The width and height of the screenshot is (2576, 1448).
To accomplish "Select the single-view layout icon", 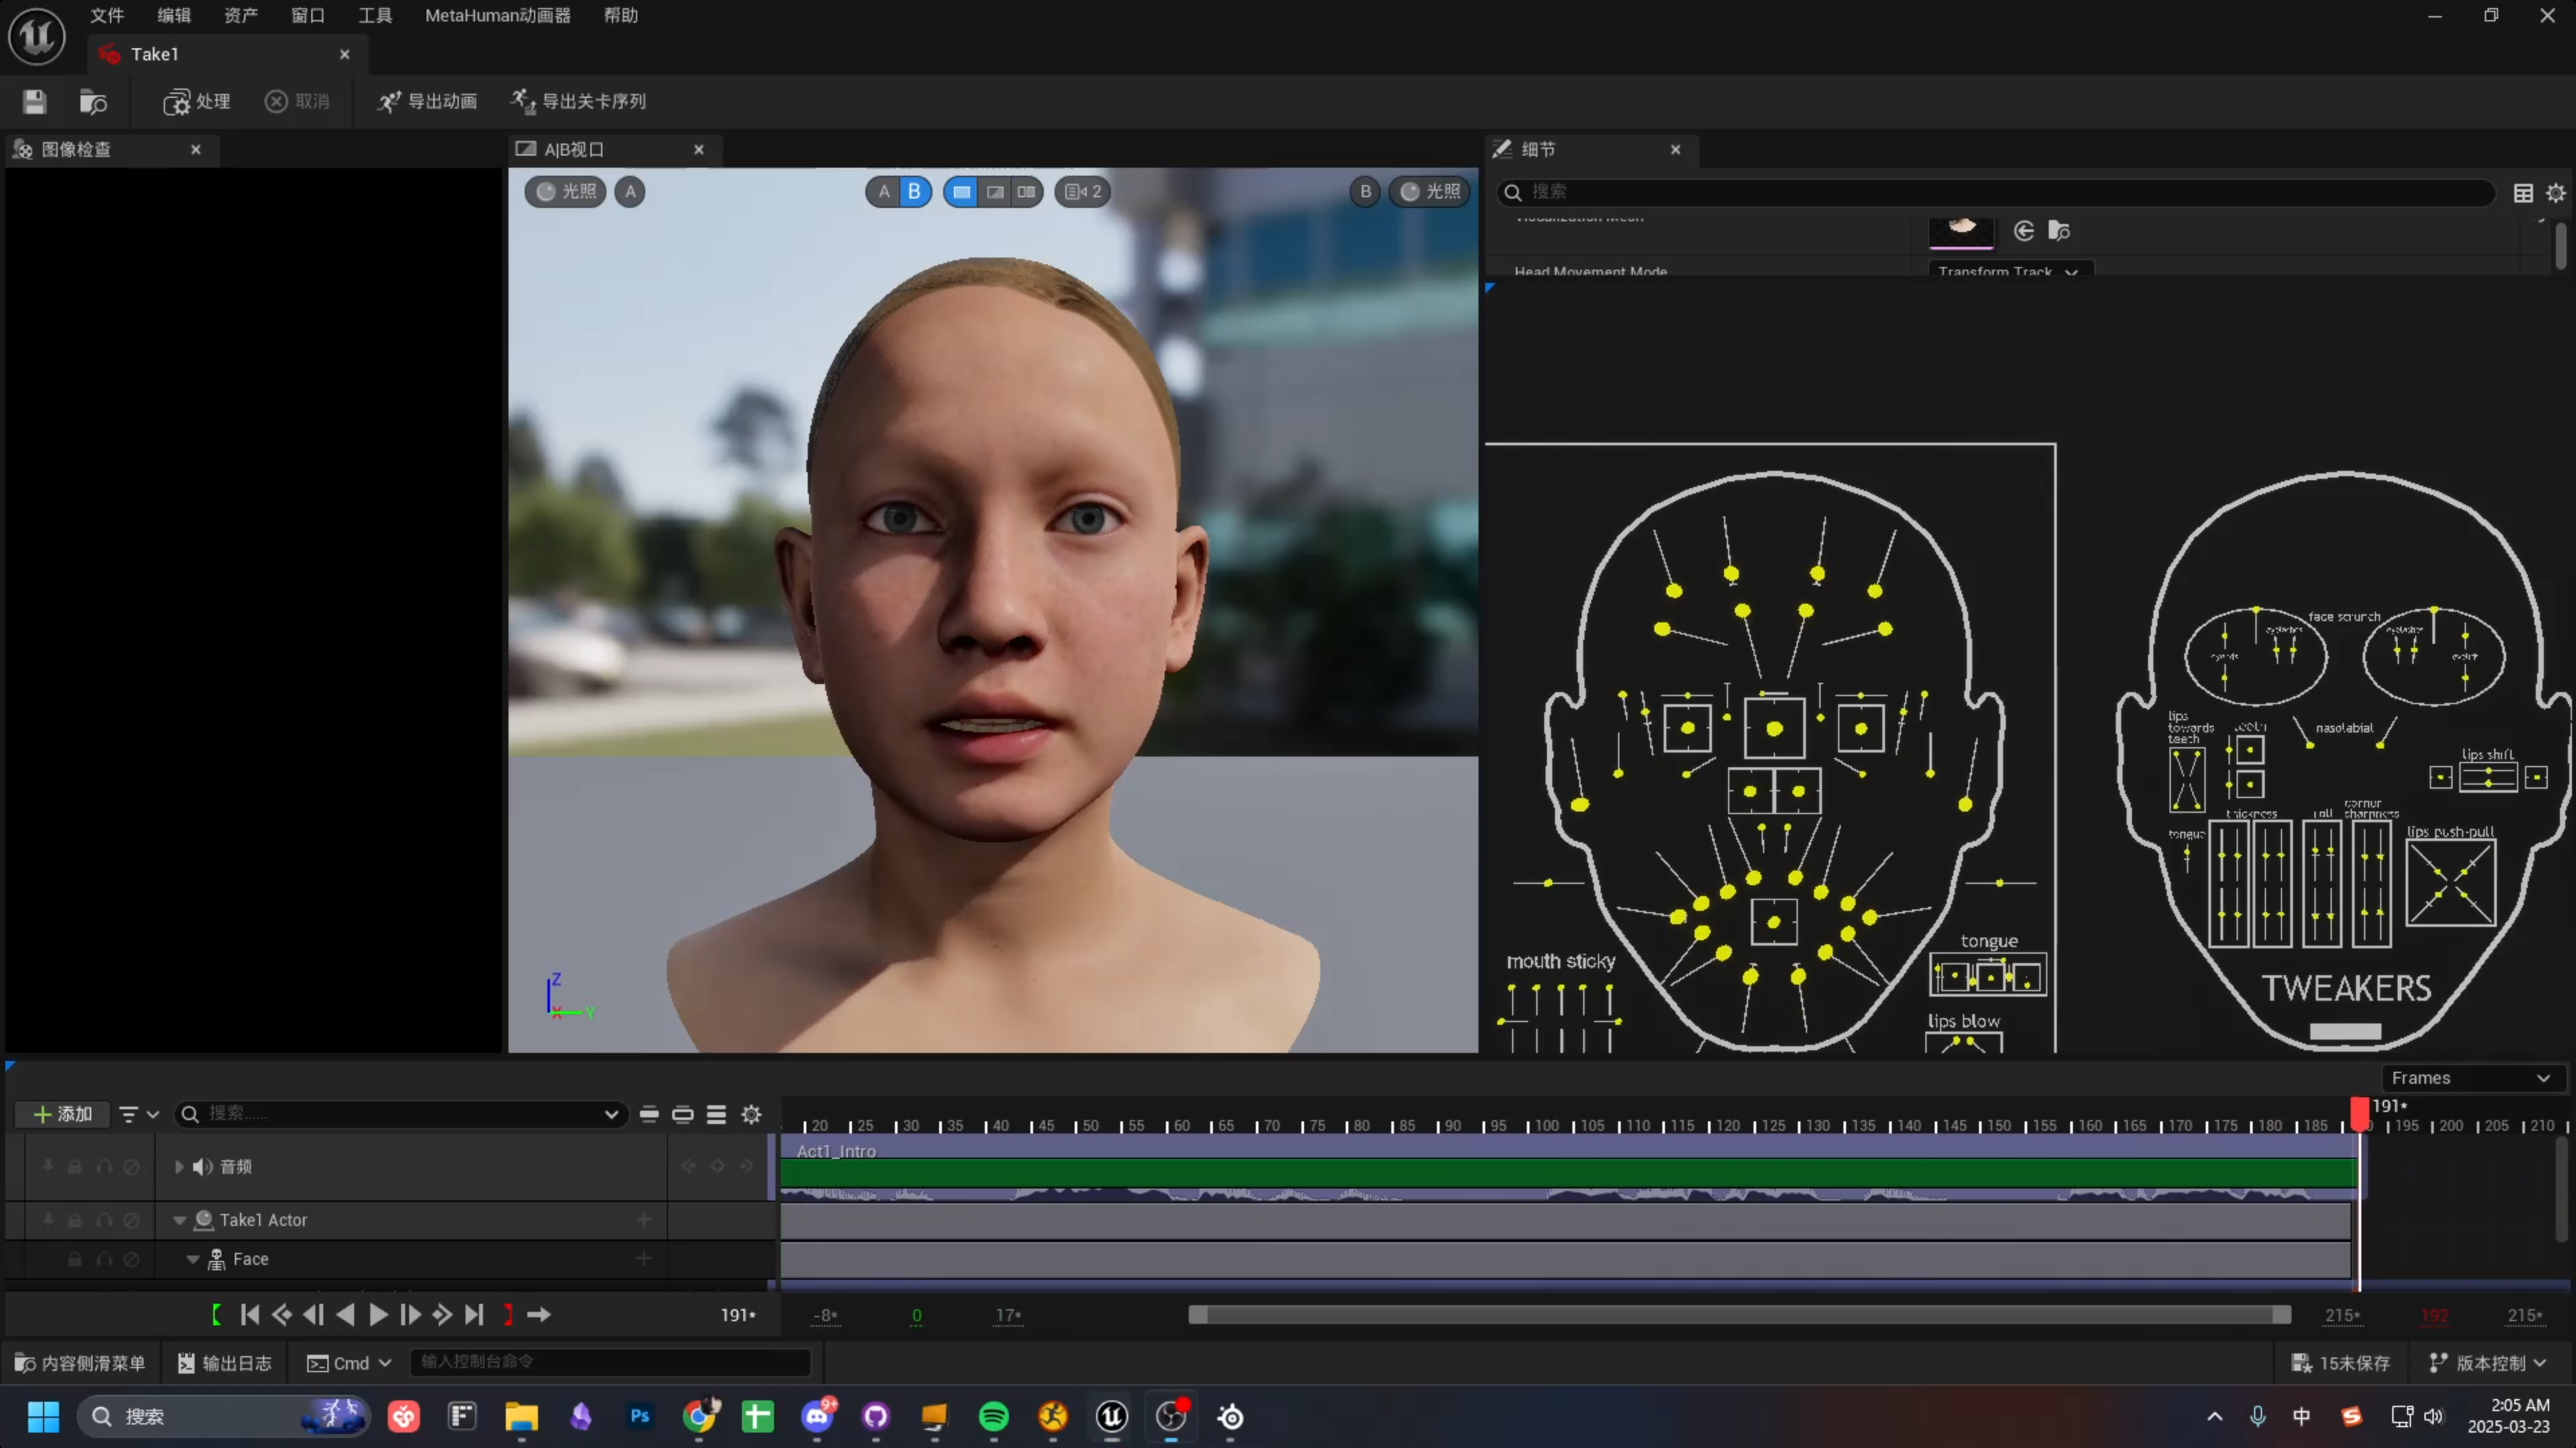I will click(961, 191).
